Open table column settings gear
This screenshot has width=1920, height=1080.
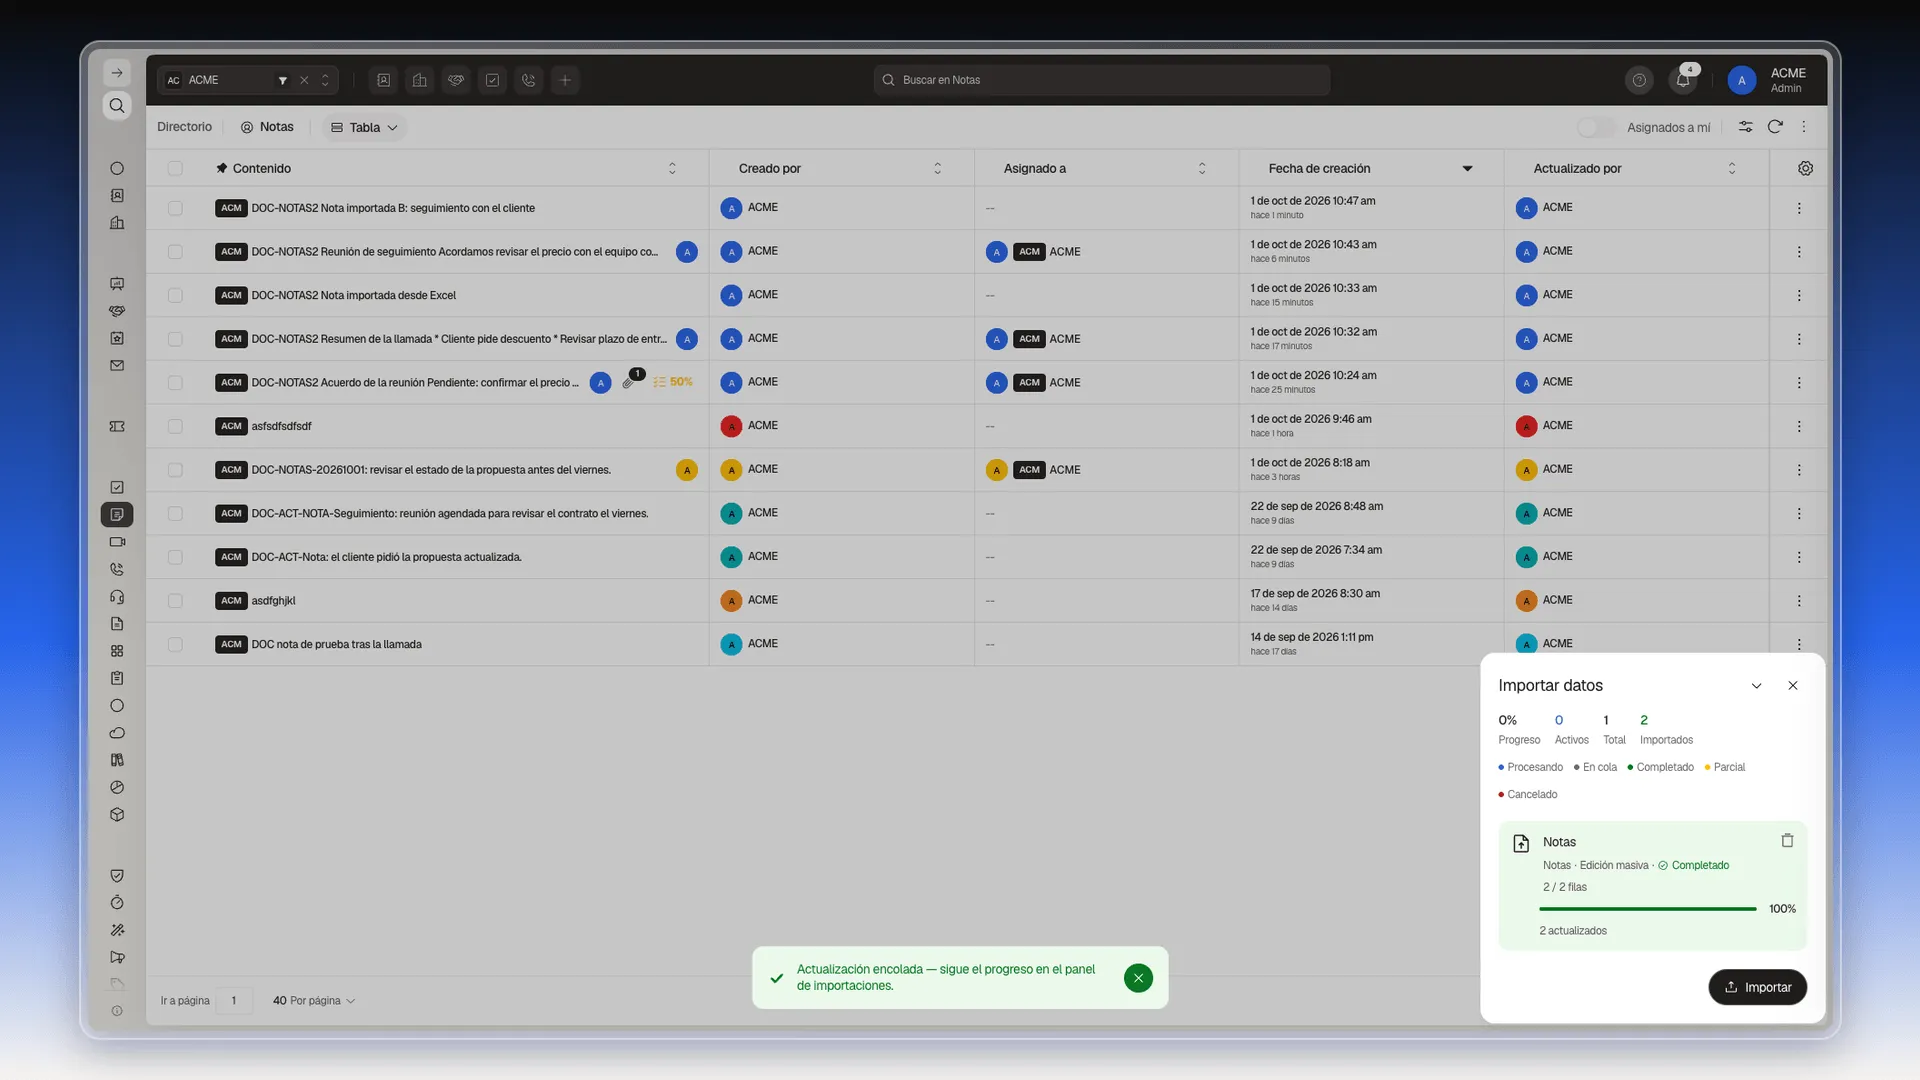[x=1805, y=168]
